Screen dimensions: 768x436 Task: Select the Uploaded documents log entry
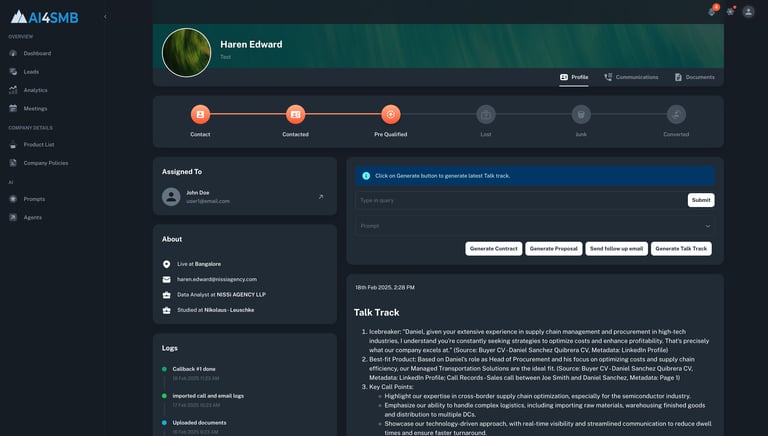(x=199, y=422)
